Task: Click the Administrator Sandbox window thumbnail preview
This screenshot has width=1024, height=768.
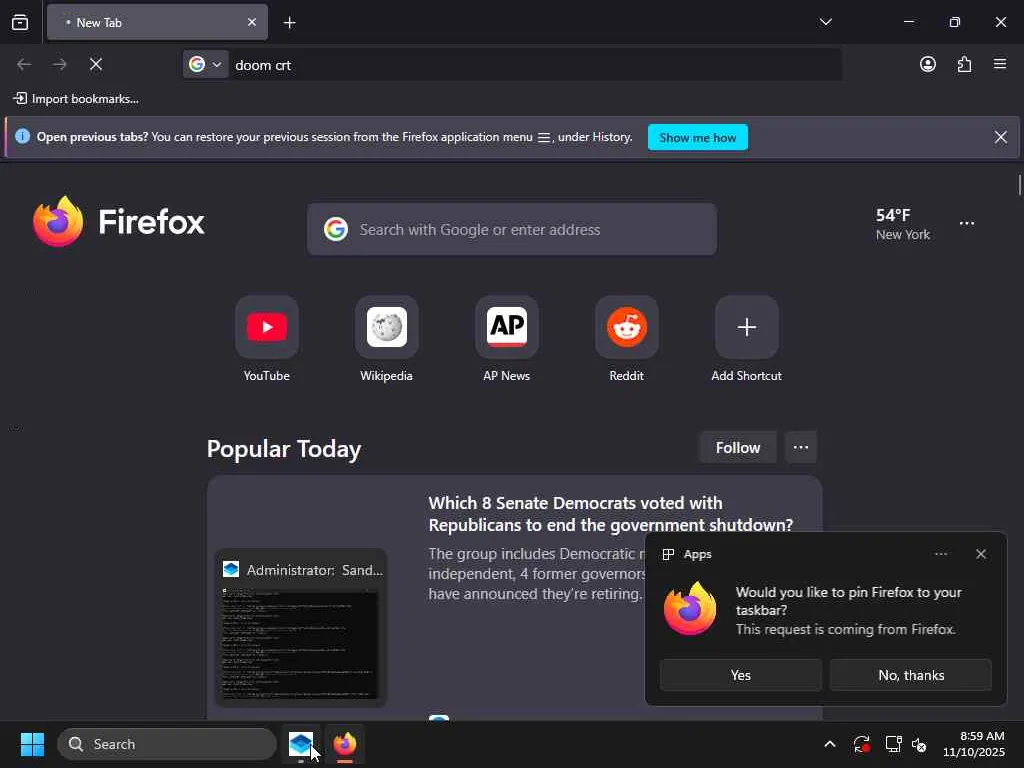Action: (300, 628)
